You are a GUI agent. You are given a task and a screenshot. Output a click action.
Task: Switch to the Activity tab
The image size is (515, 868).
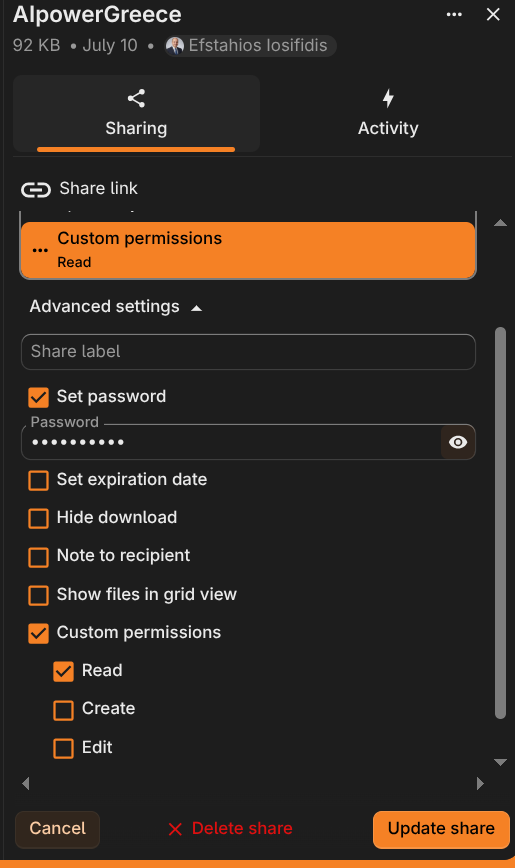click(388, 114)
